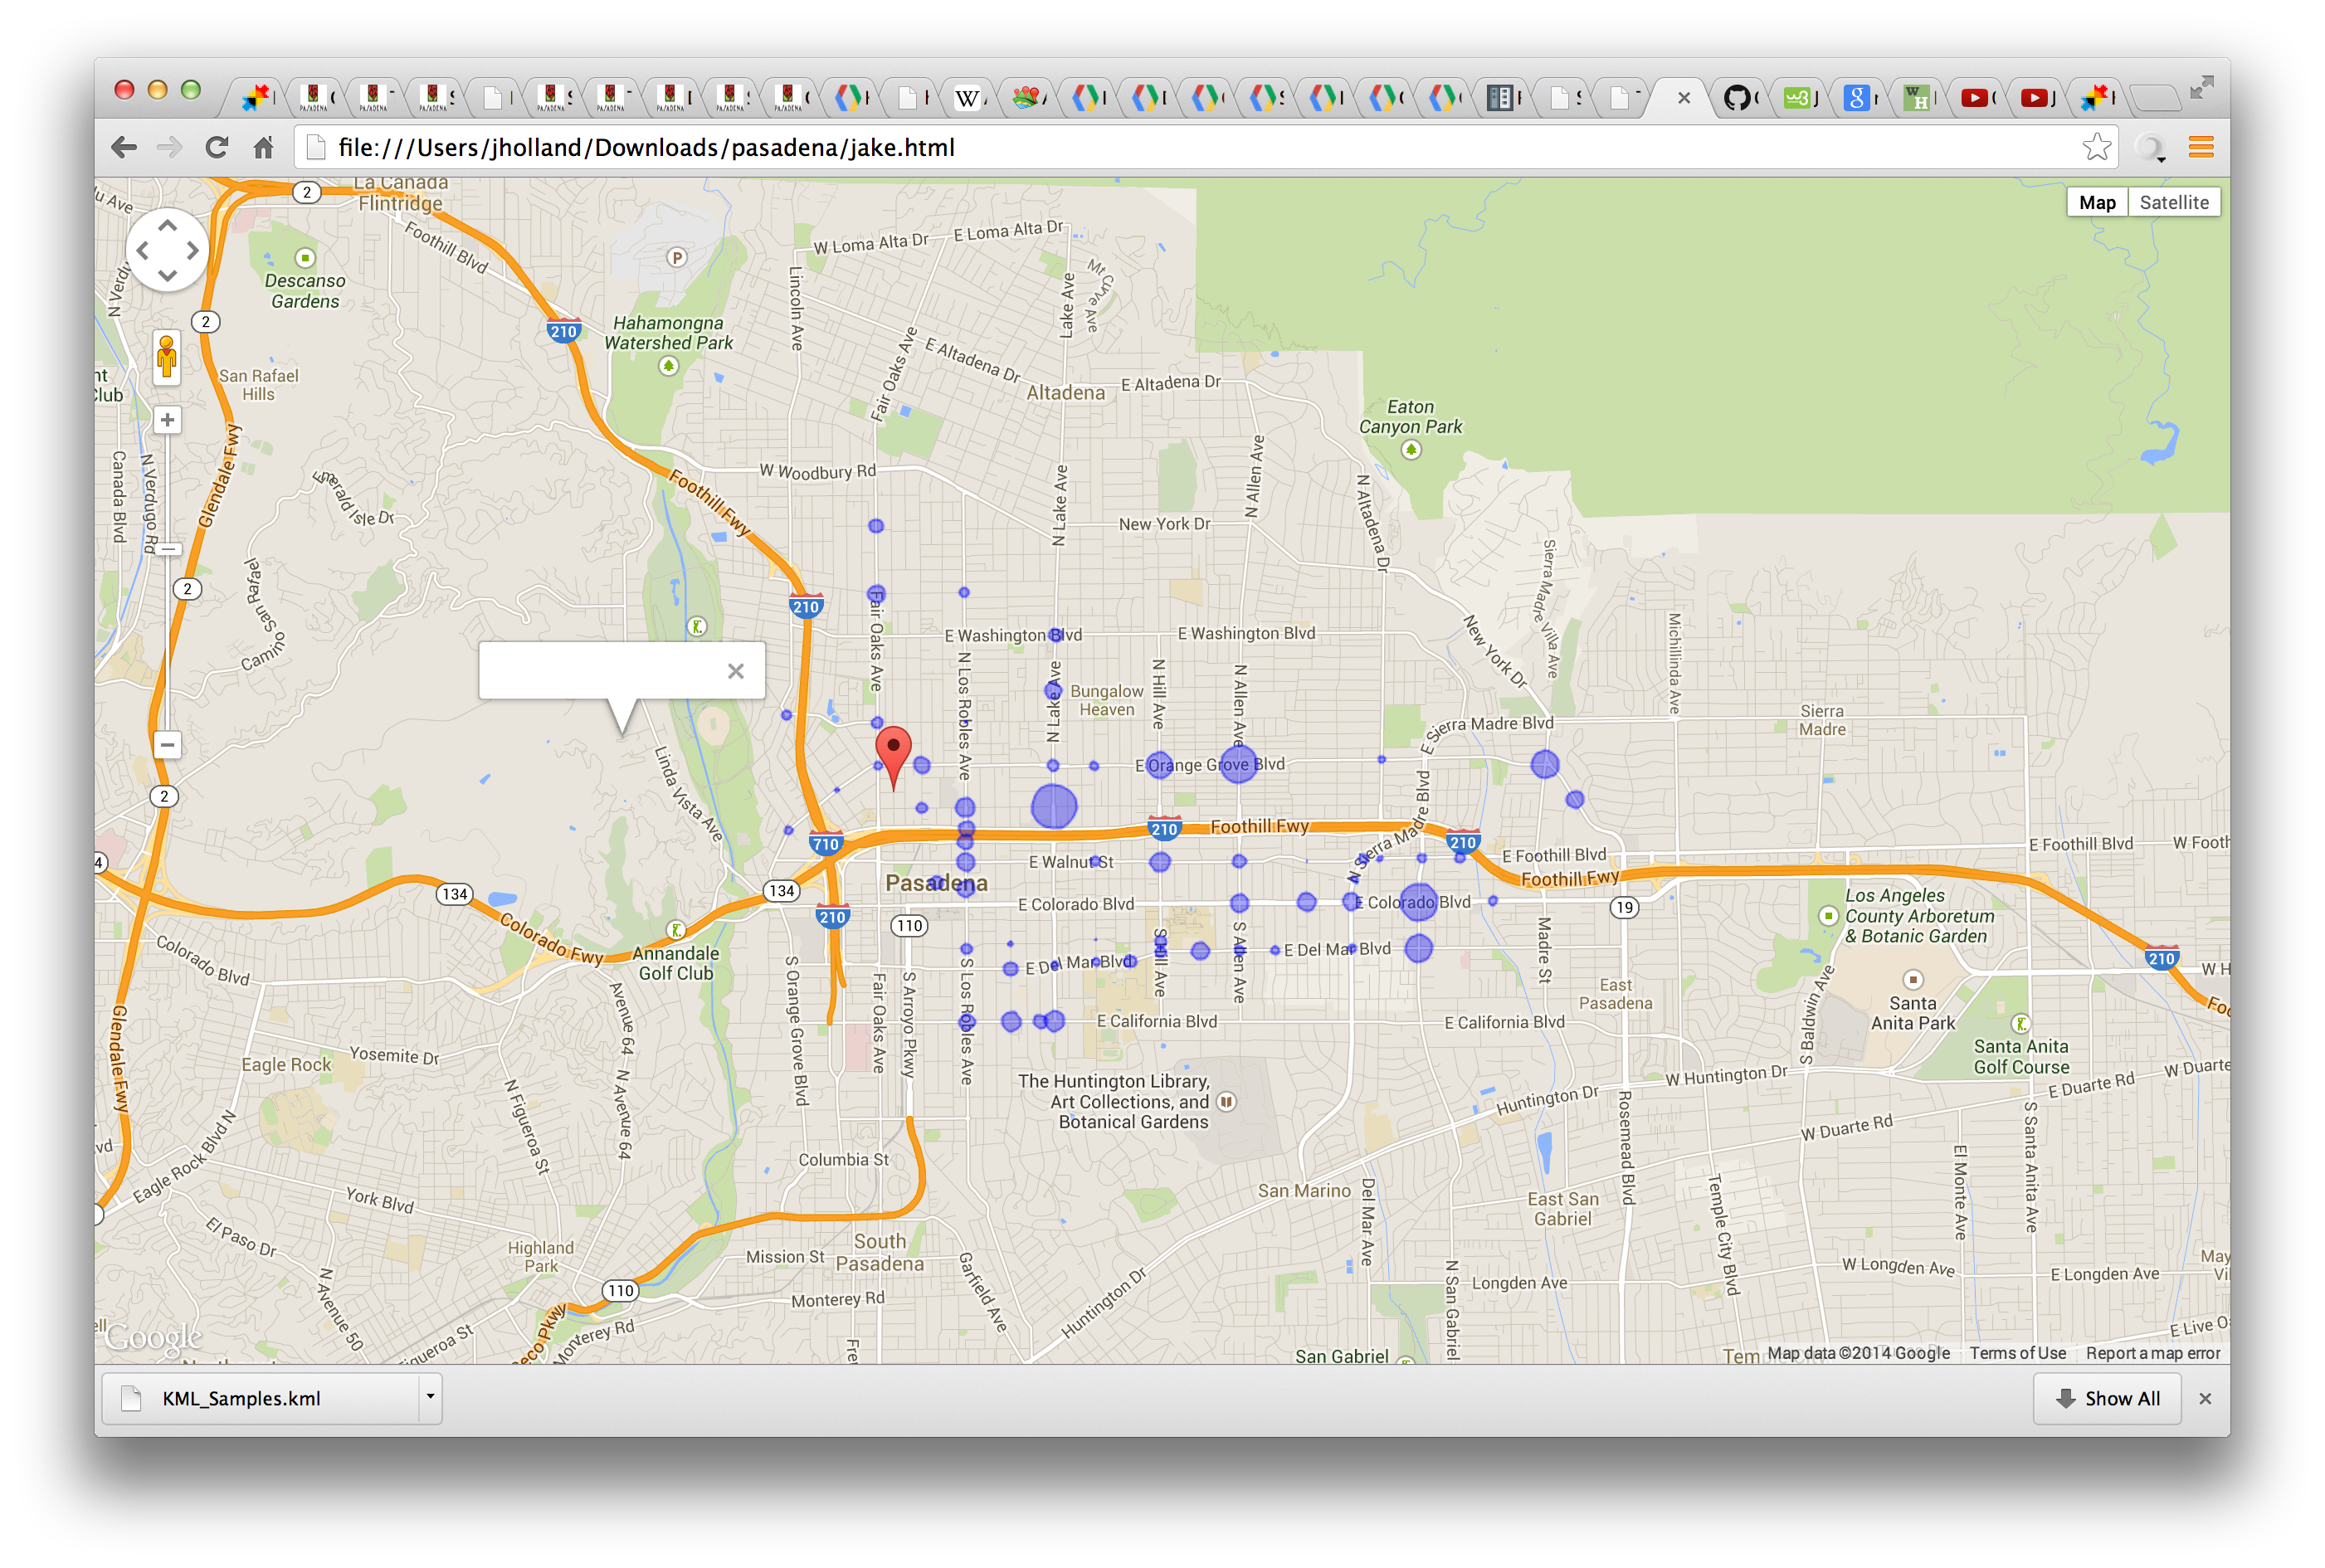Switch to the Wikipedia tab
Screen dimensions: 2325x1568
967,98
